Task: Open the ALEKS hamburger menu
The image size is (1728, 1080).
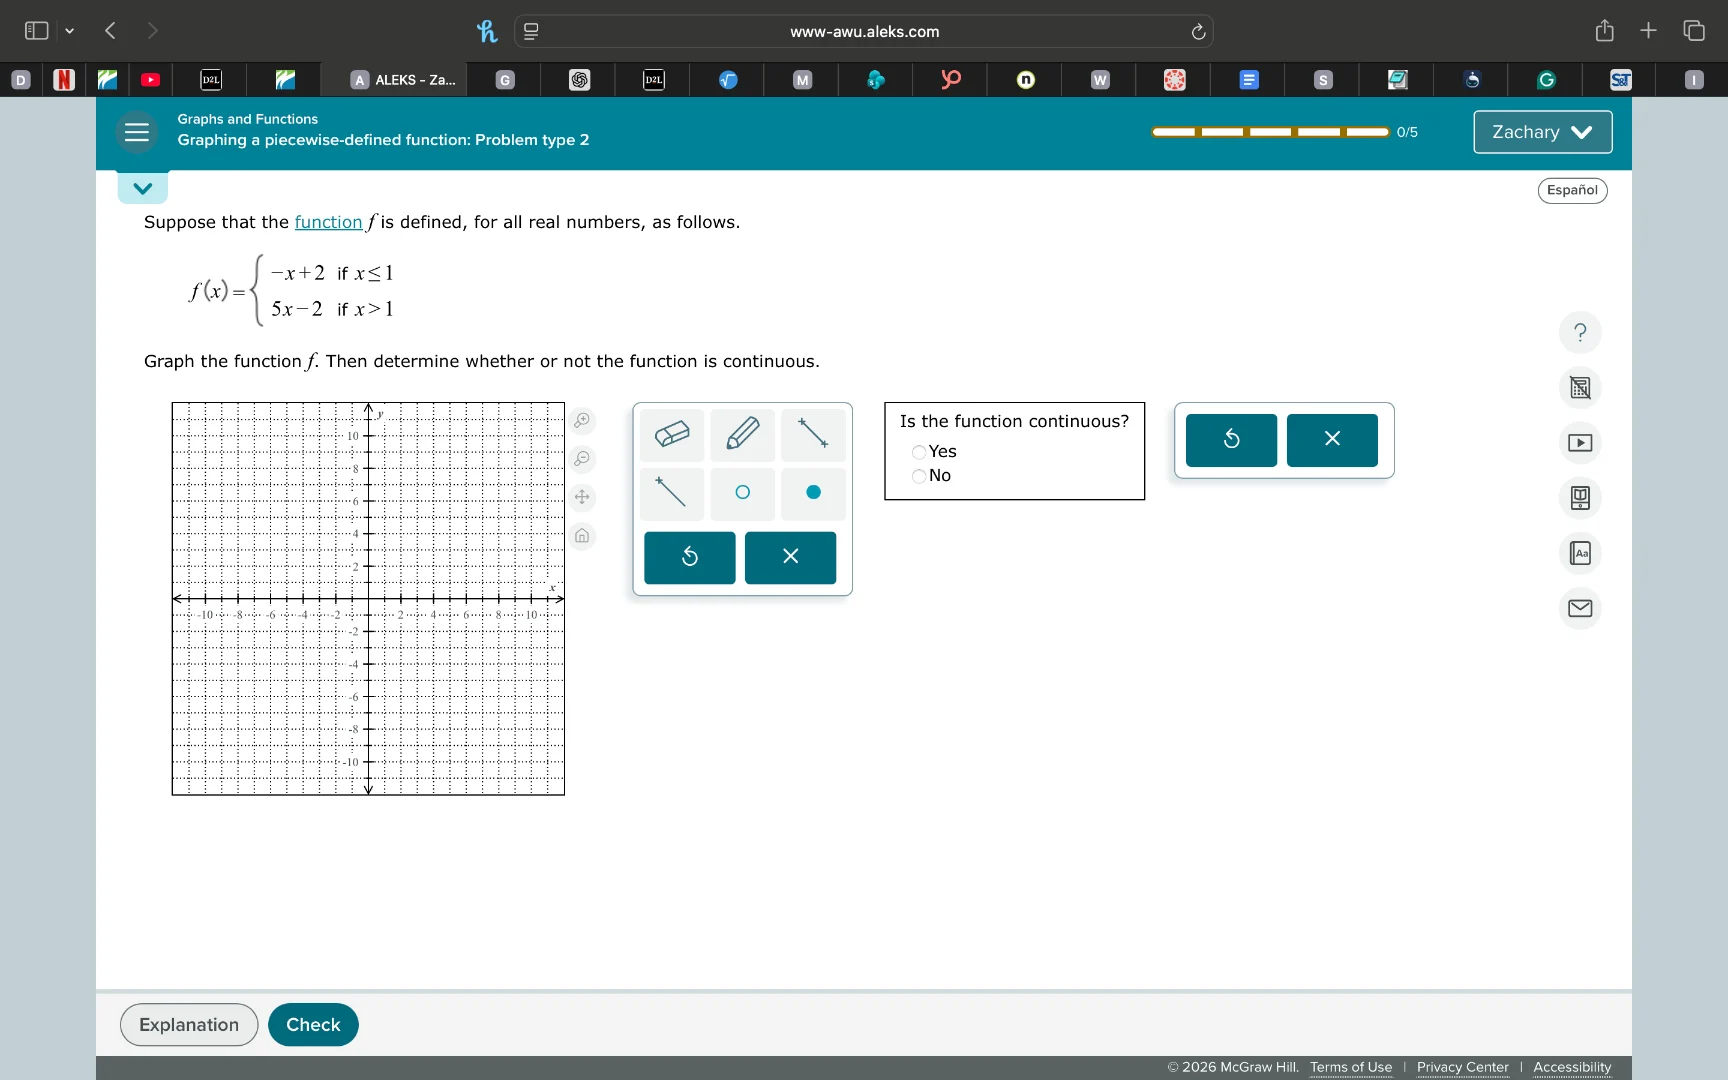Action: 136,132
